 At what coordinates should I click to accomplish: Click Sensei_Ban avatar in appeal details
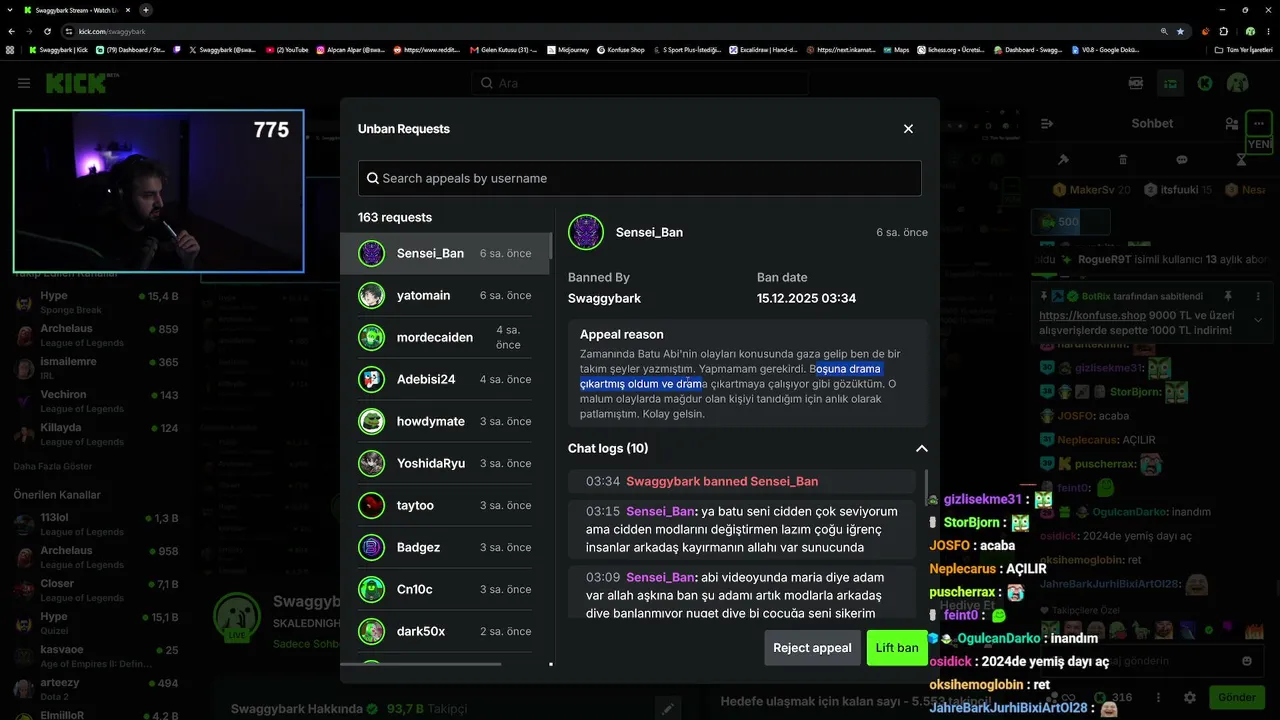coord(586,232)
